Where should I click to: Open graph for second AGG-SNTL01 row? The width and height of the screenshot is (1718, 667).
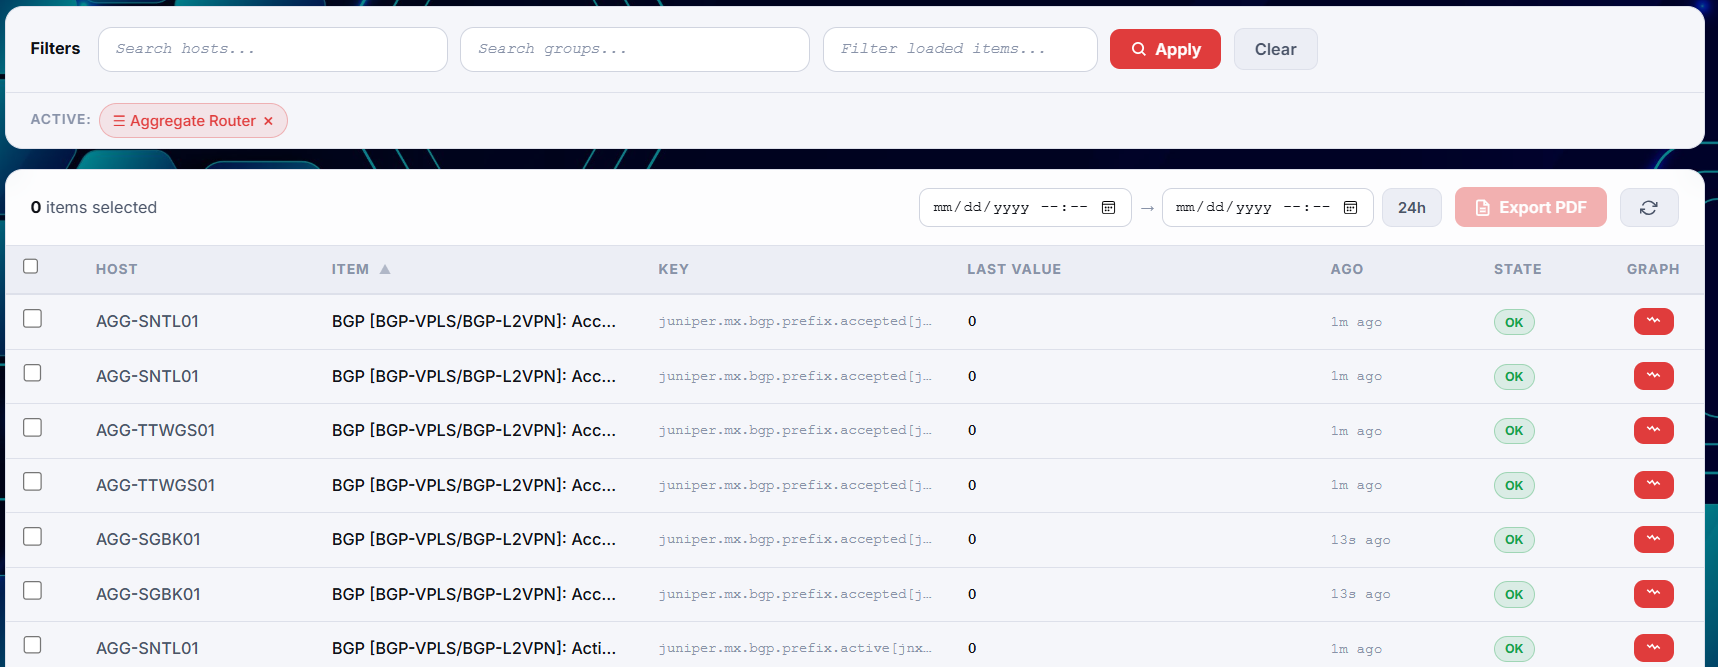click(1654, 376)
